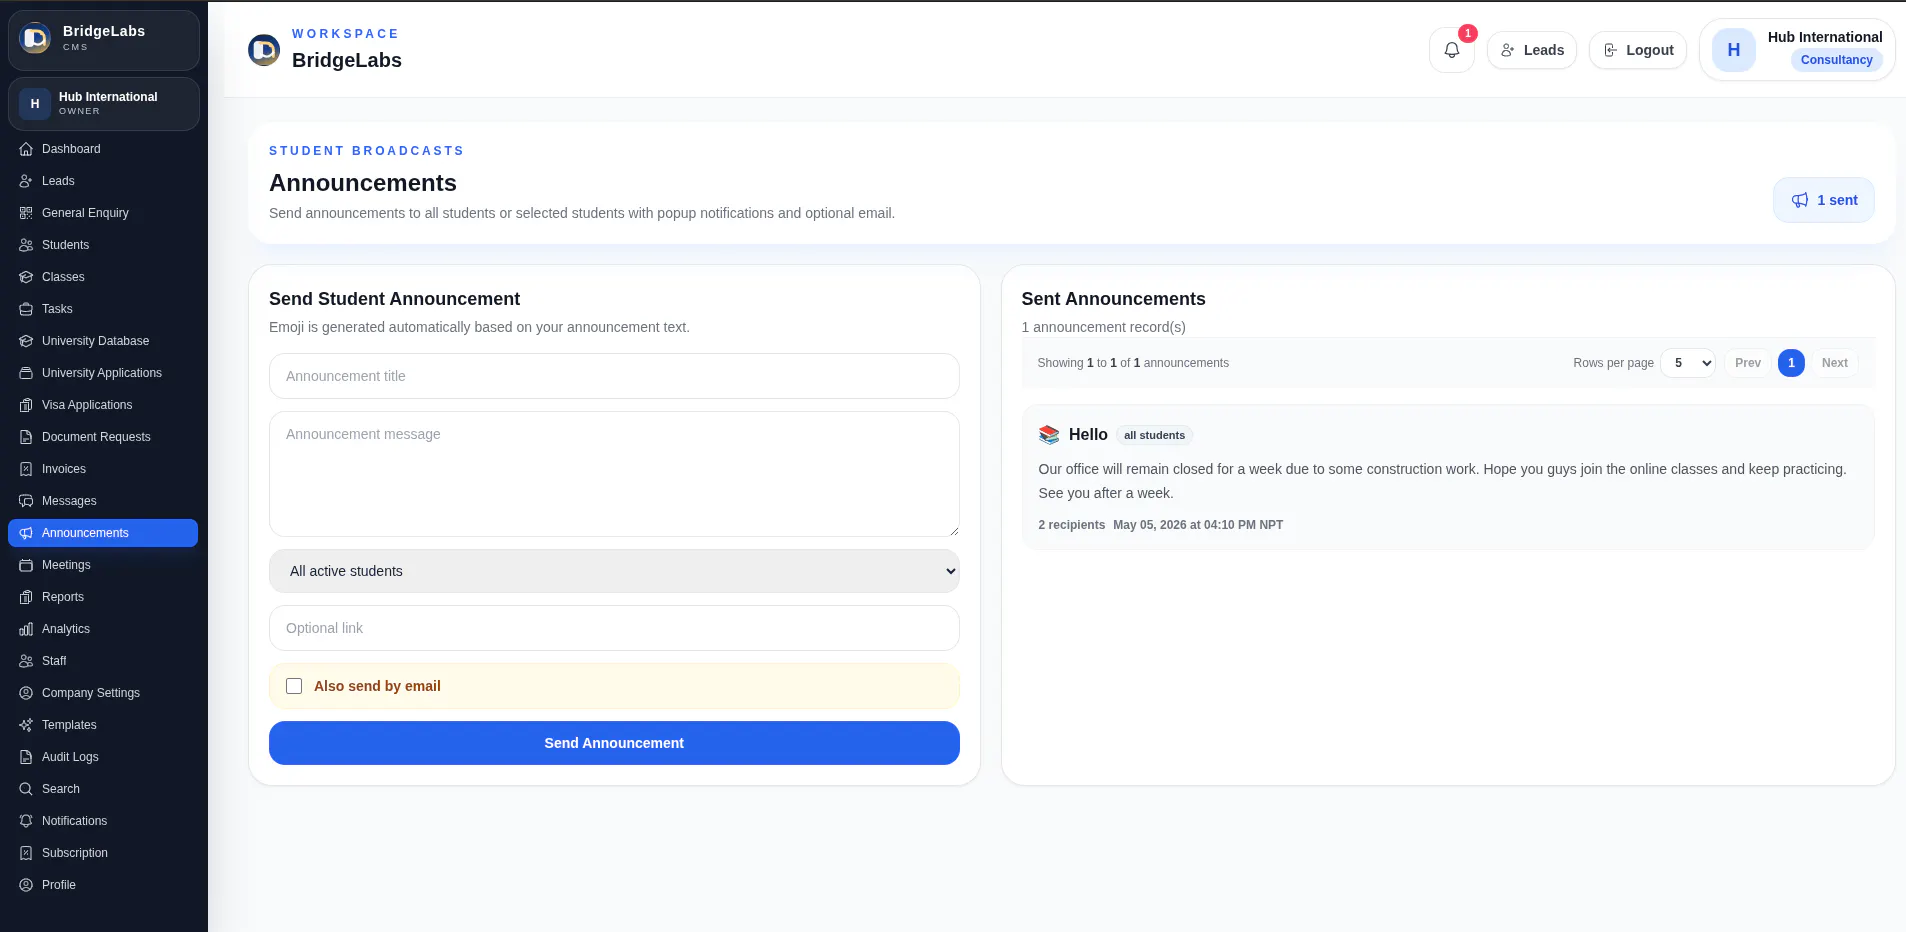1906x932 pixels.
Task: Click the Leads icon in the sidebar
Action: pyautogui.click(x=26, y=181)
